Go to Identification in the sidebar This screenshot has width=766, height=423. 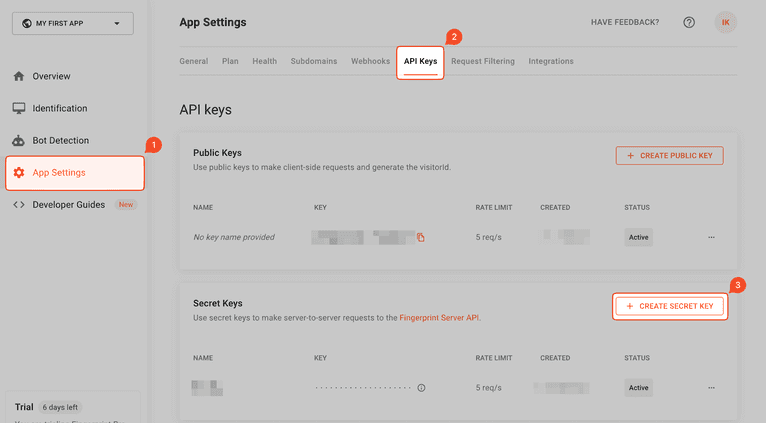click(59, 108)
